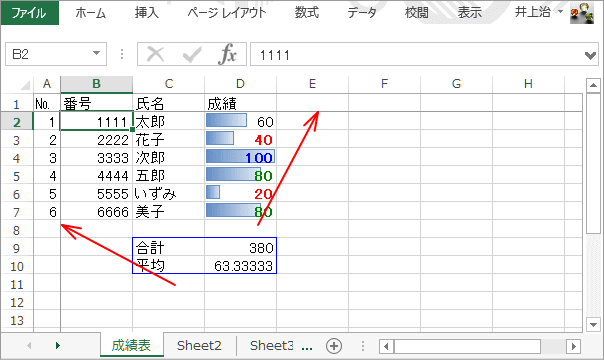Click the user account avatar picture
The width and height of the screenshot is (604, 360).
582,13
